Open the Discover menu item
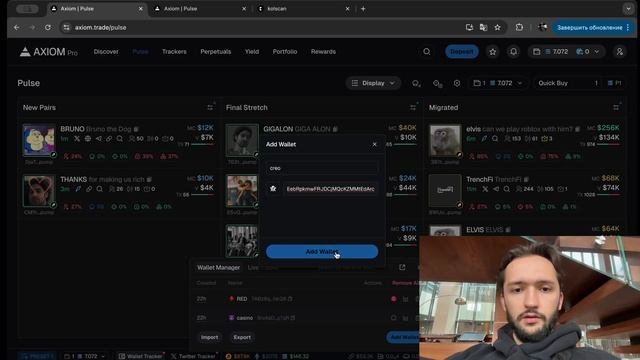Viewport: 640px width, 360px height. point(106,52)
